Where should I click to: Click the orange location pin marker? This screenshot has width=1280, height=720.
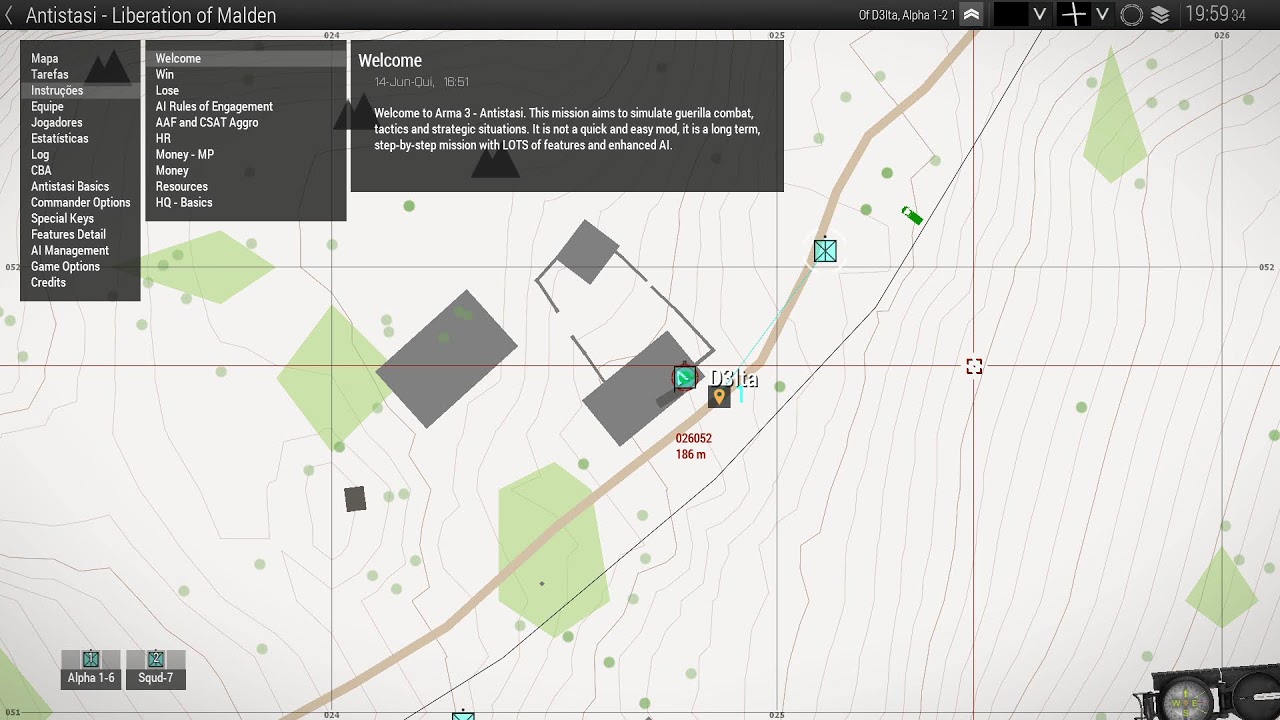(719, 397)
